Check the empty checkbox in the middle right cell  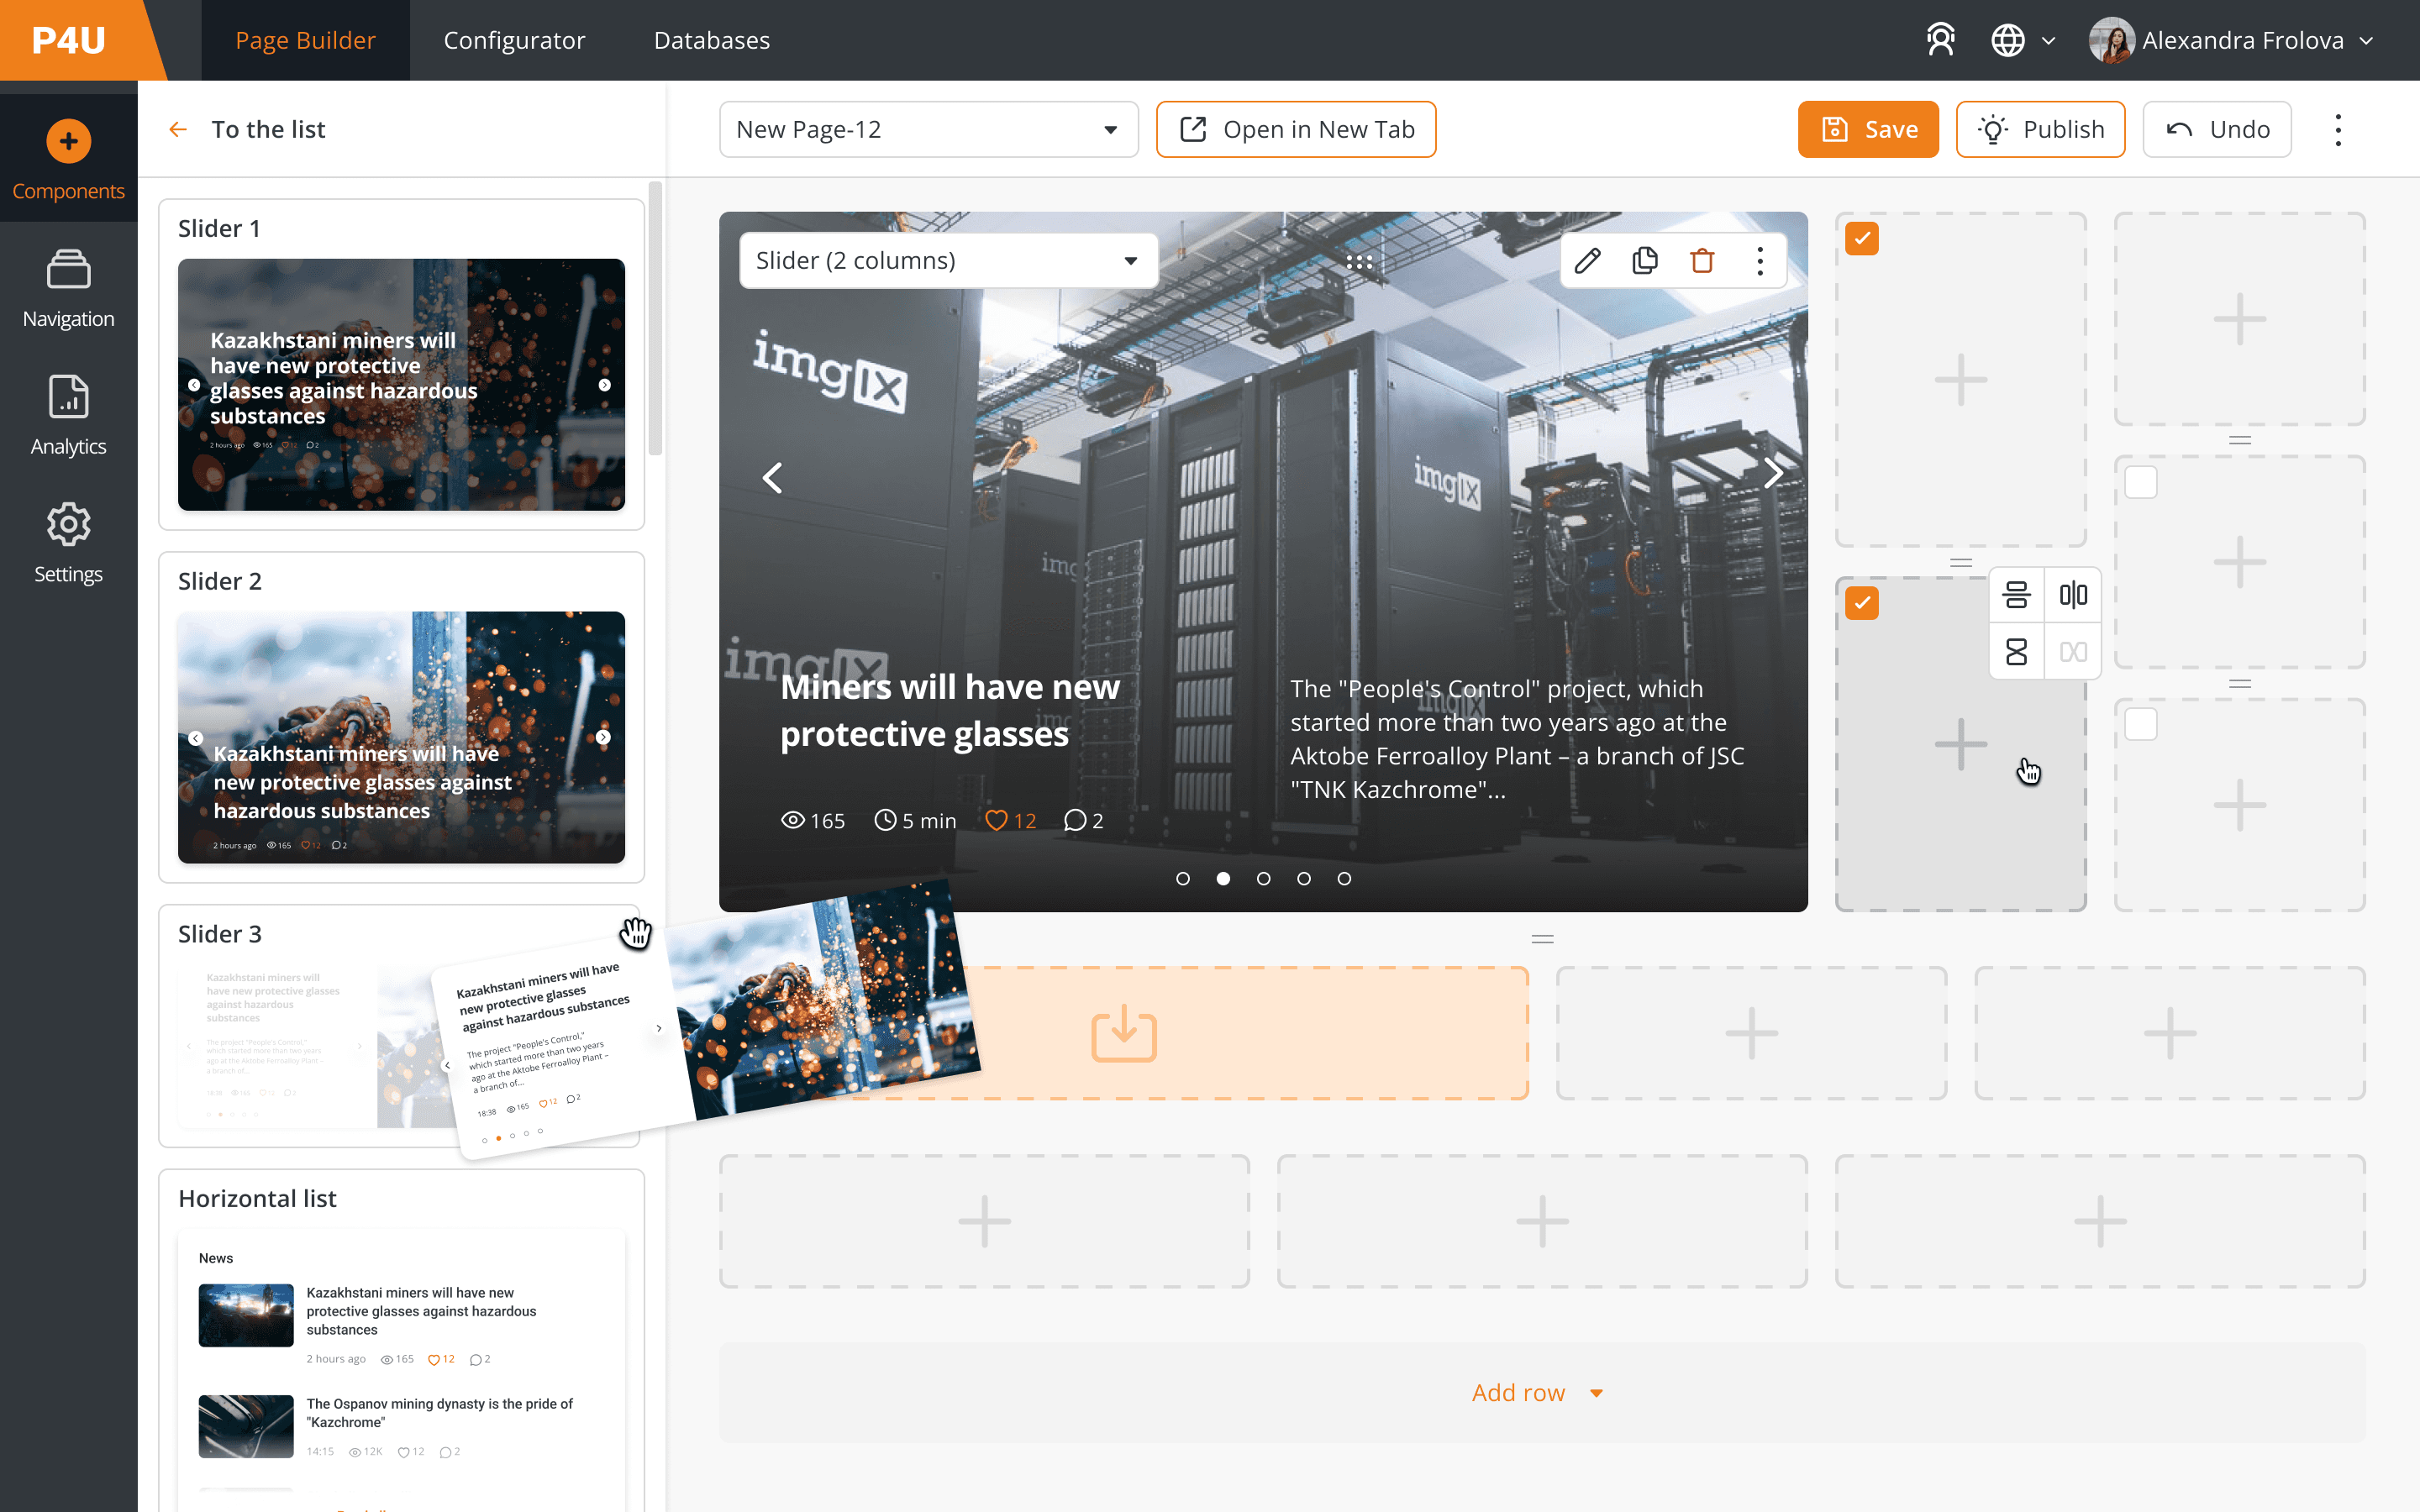tap(2141, 482)
